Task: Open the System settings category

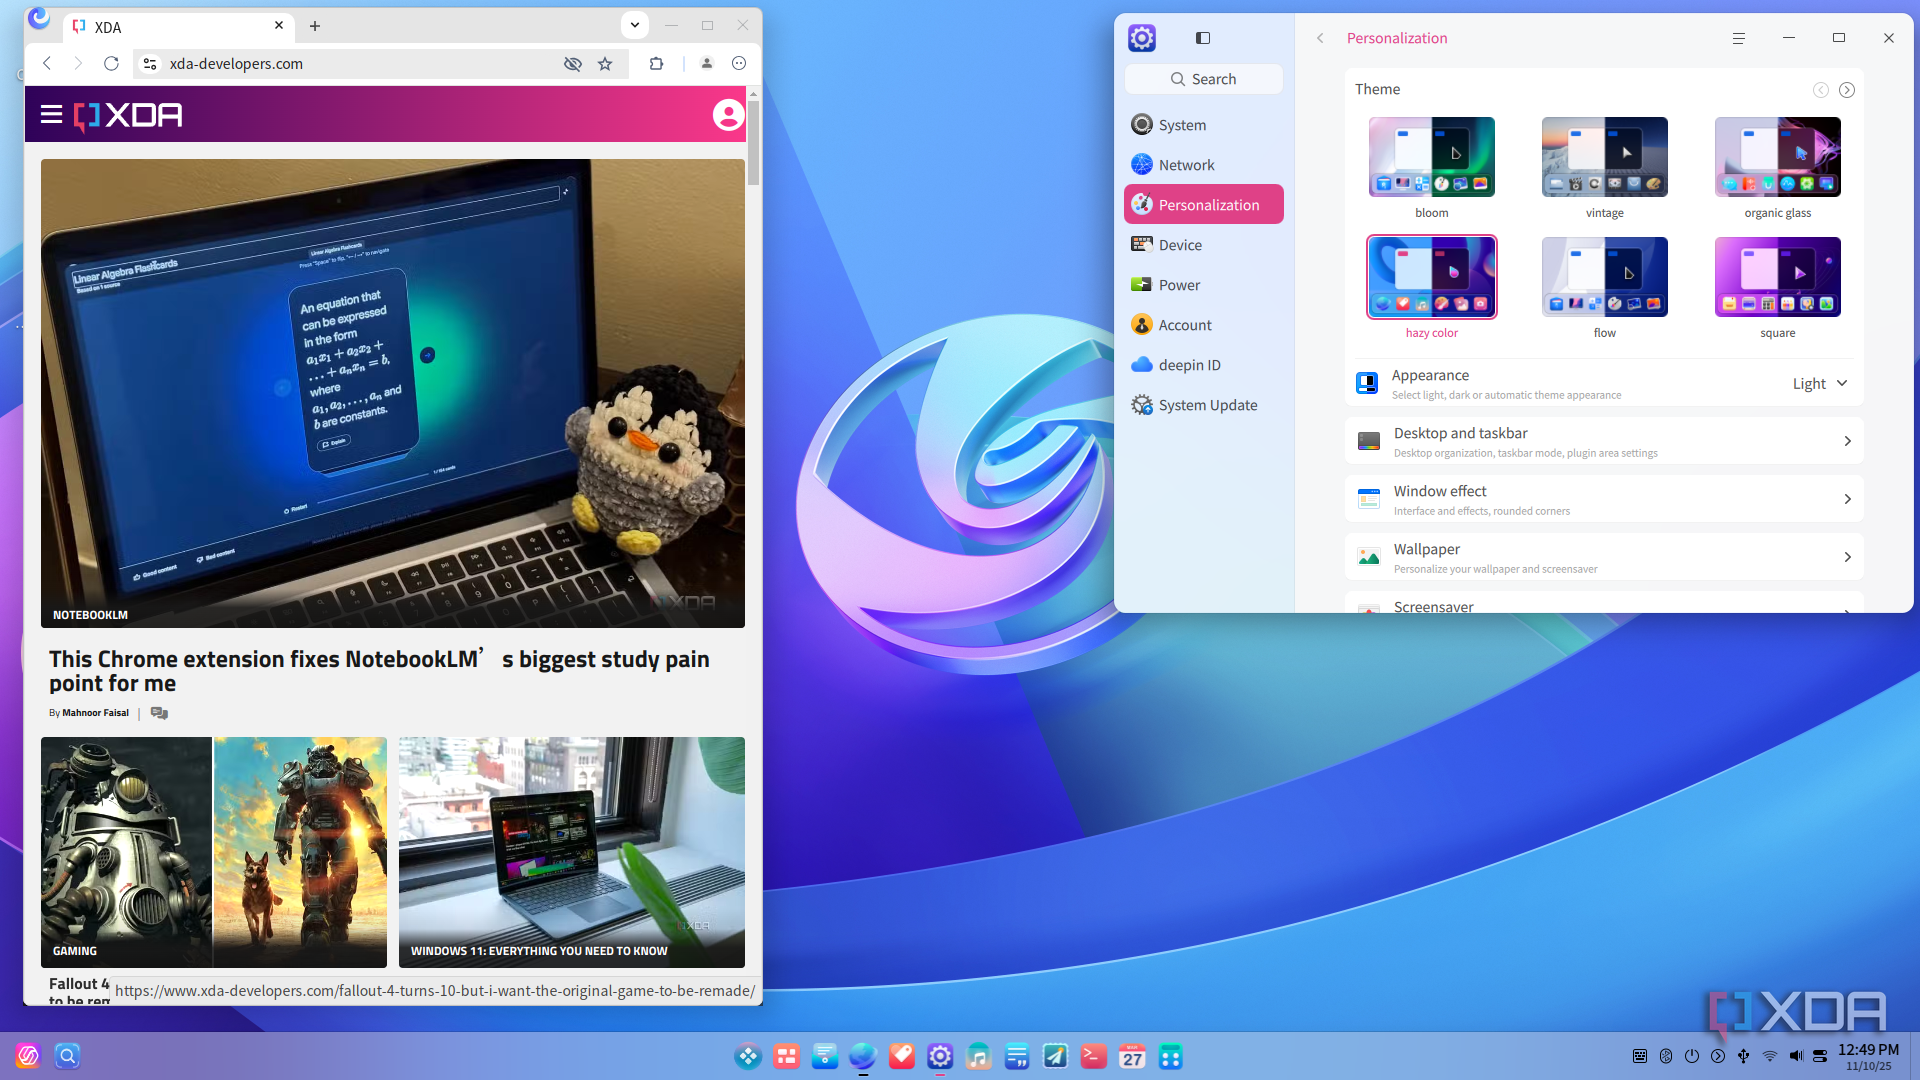Action: (x=1203, y=125)
